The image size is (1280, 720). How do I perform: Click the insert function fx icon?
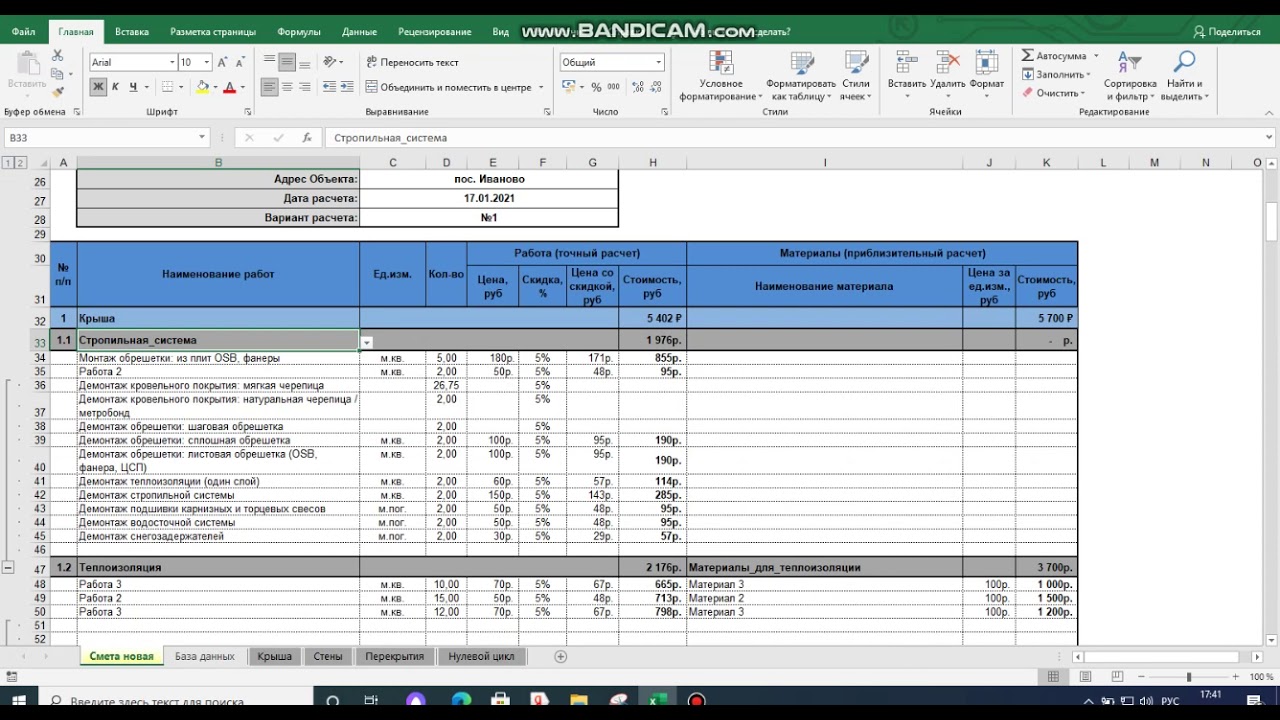click(x=306, y=138)
